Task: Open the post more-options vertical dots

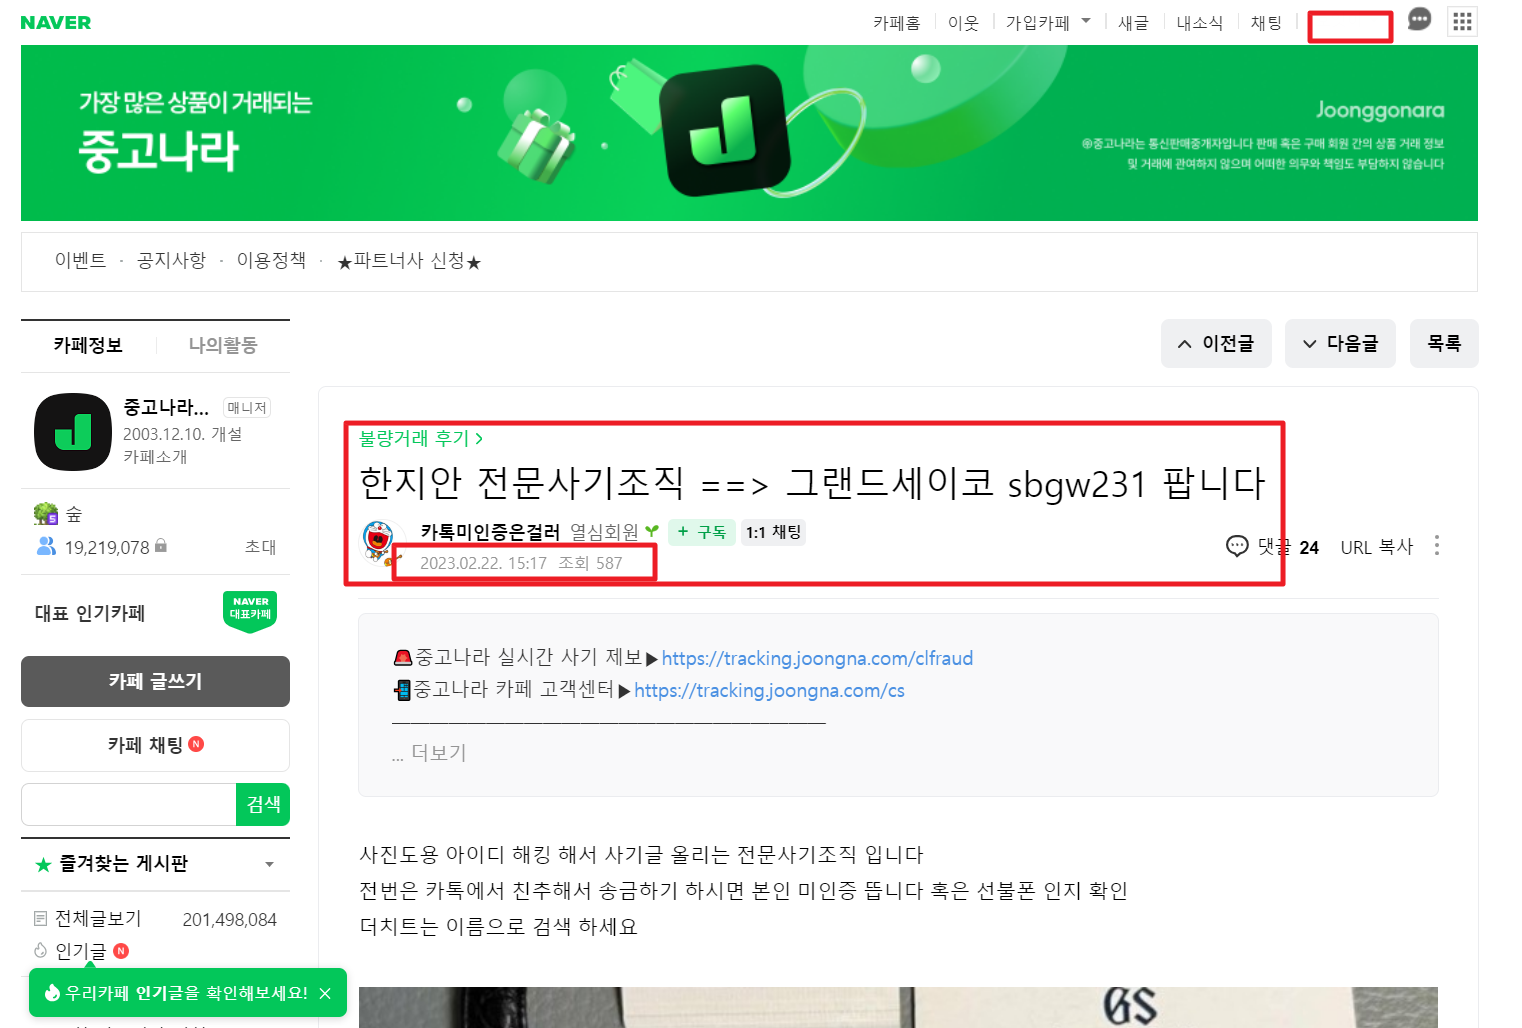Action: tap(1437, 545)
